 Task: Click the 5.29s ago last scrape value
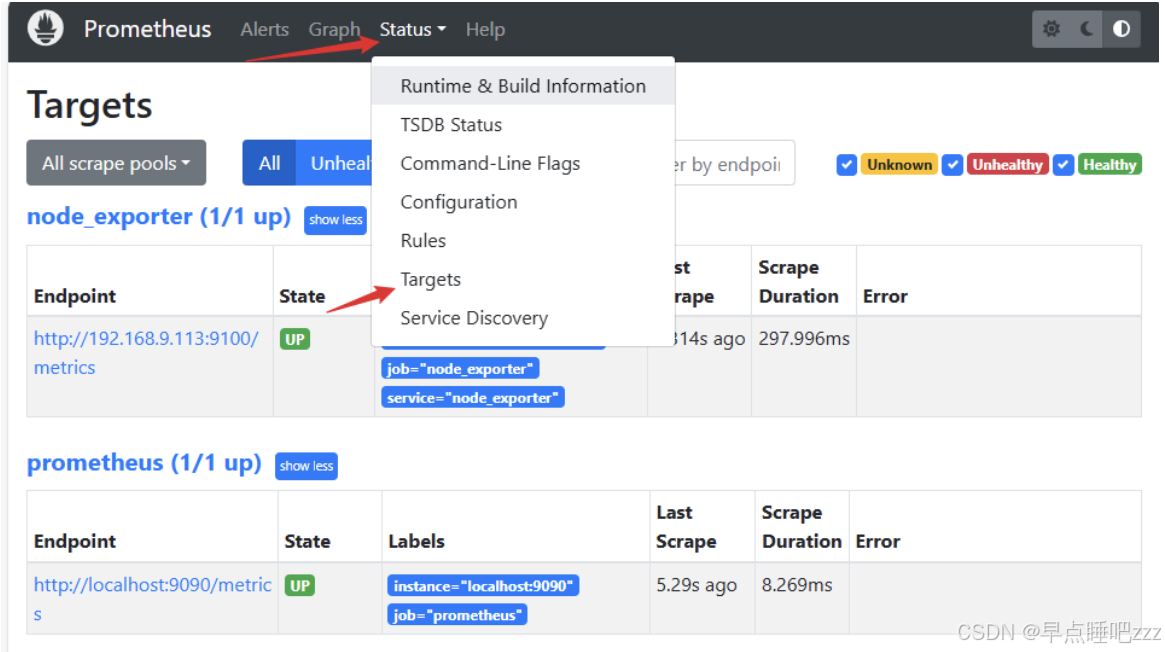pyautogui.click(x=696, y=585)
